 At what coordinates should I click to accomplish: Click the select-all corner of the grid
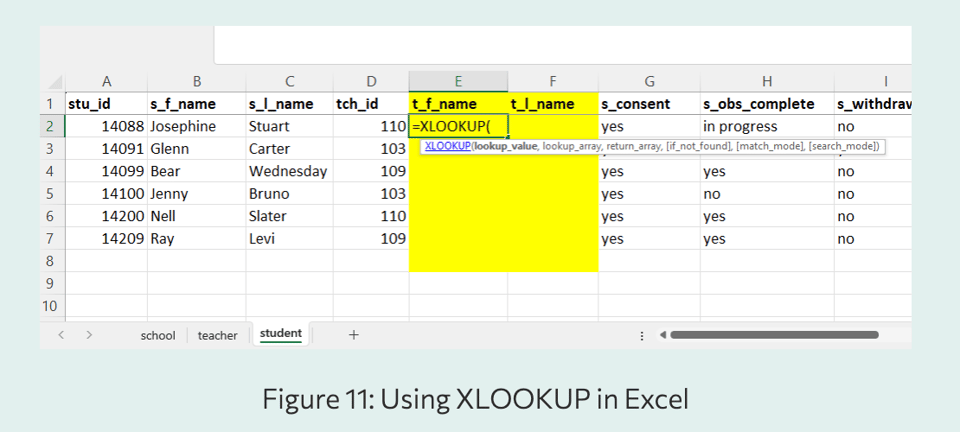pyautogui.click(x=53, y=81)
